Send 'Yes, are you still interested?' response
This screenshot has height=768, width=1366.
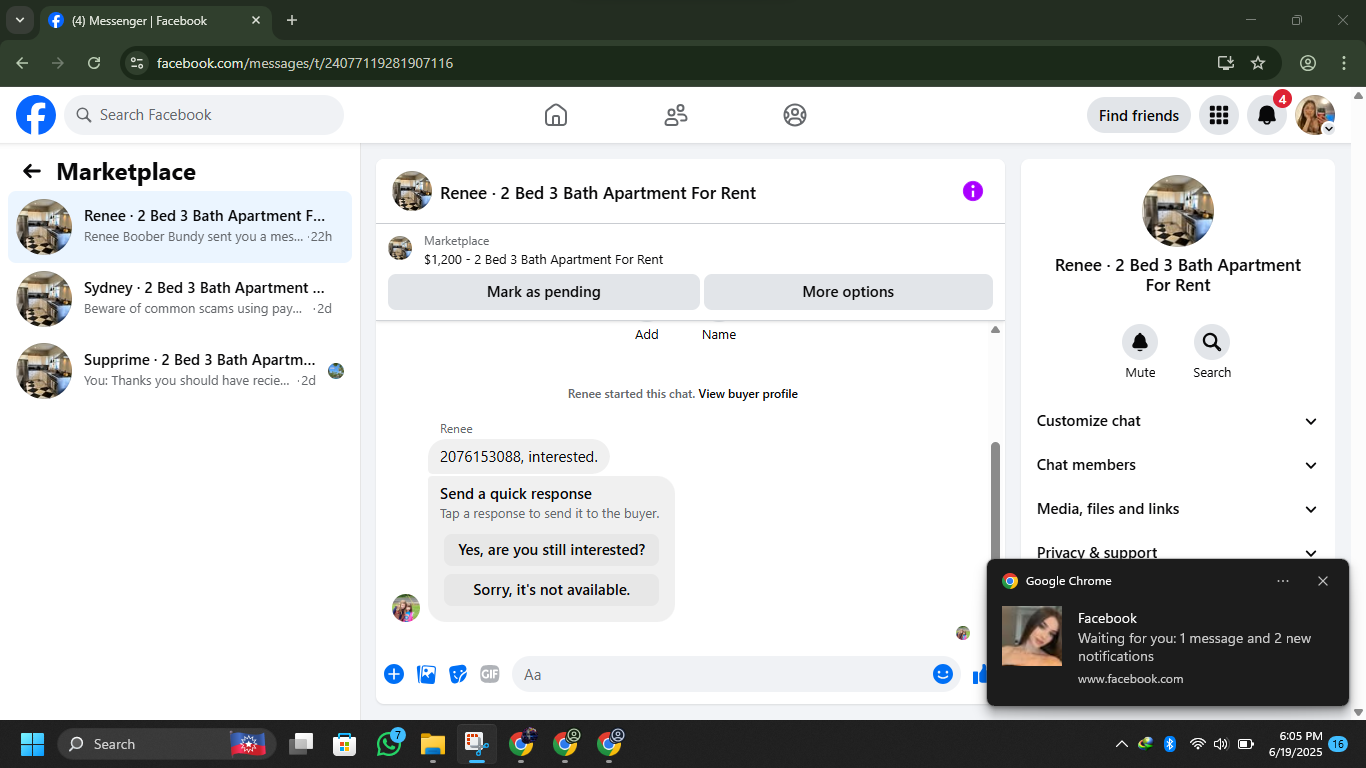552,550
